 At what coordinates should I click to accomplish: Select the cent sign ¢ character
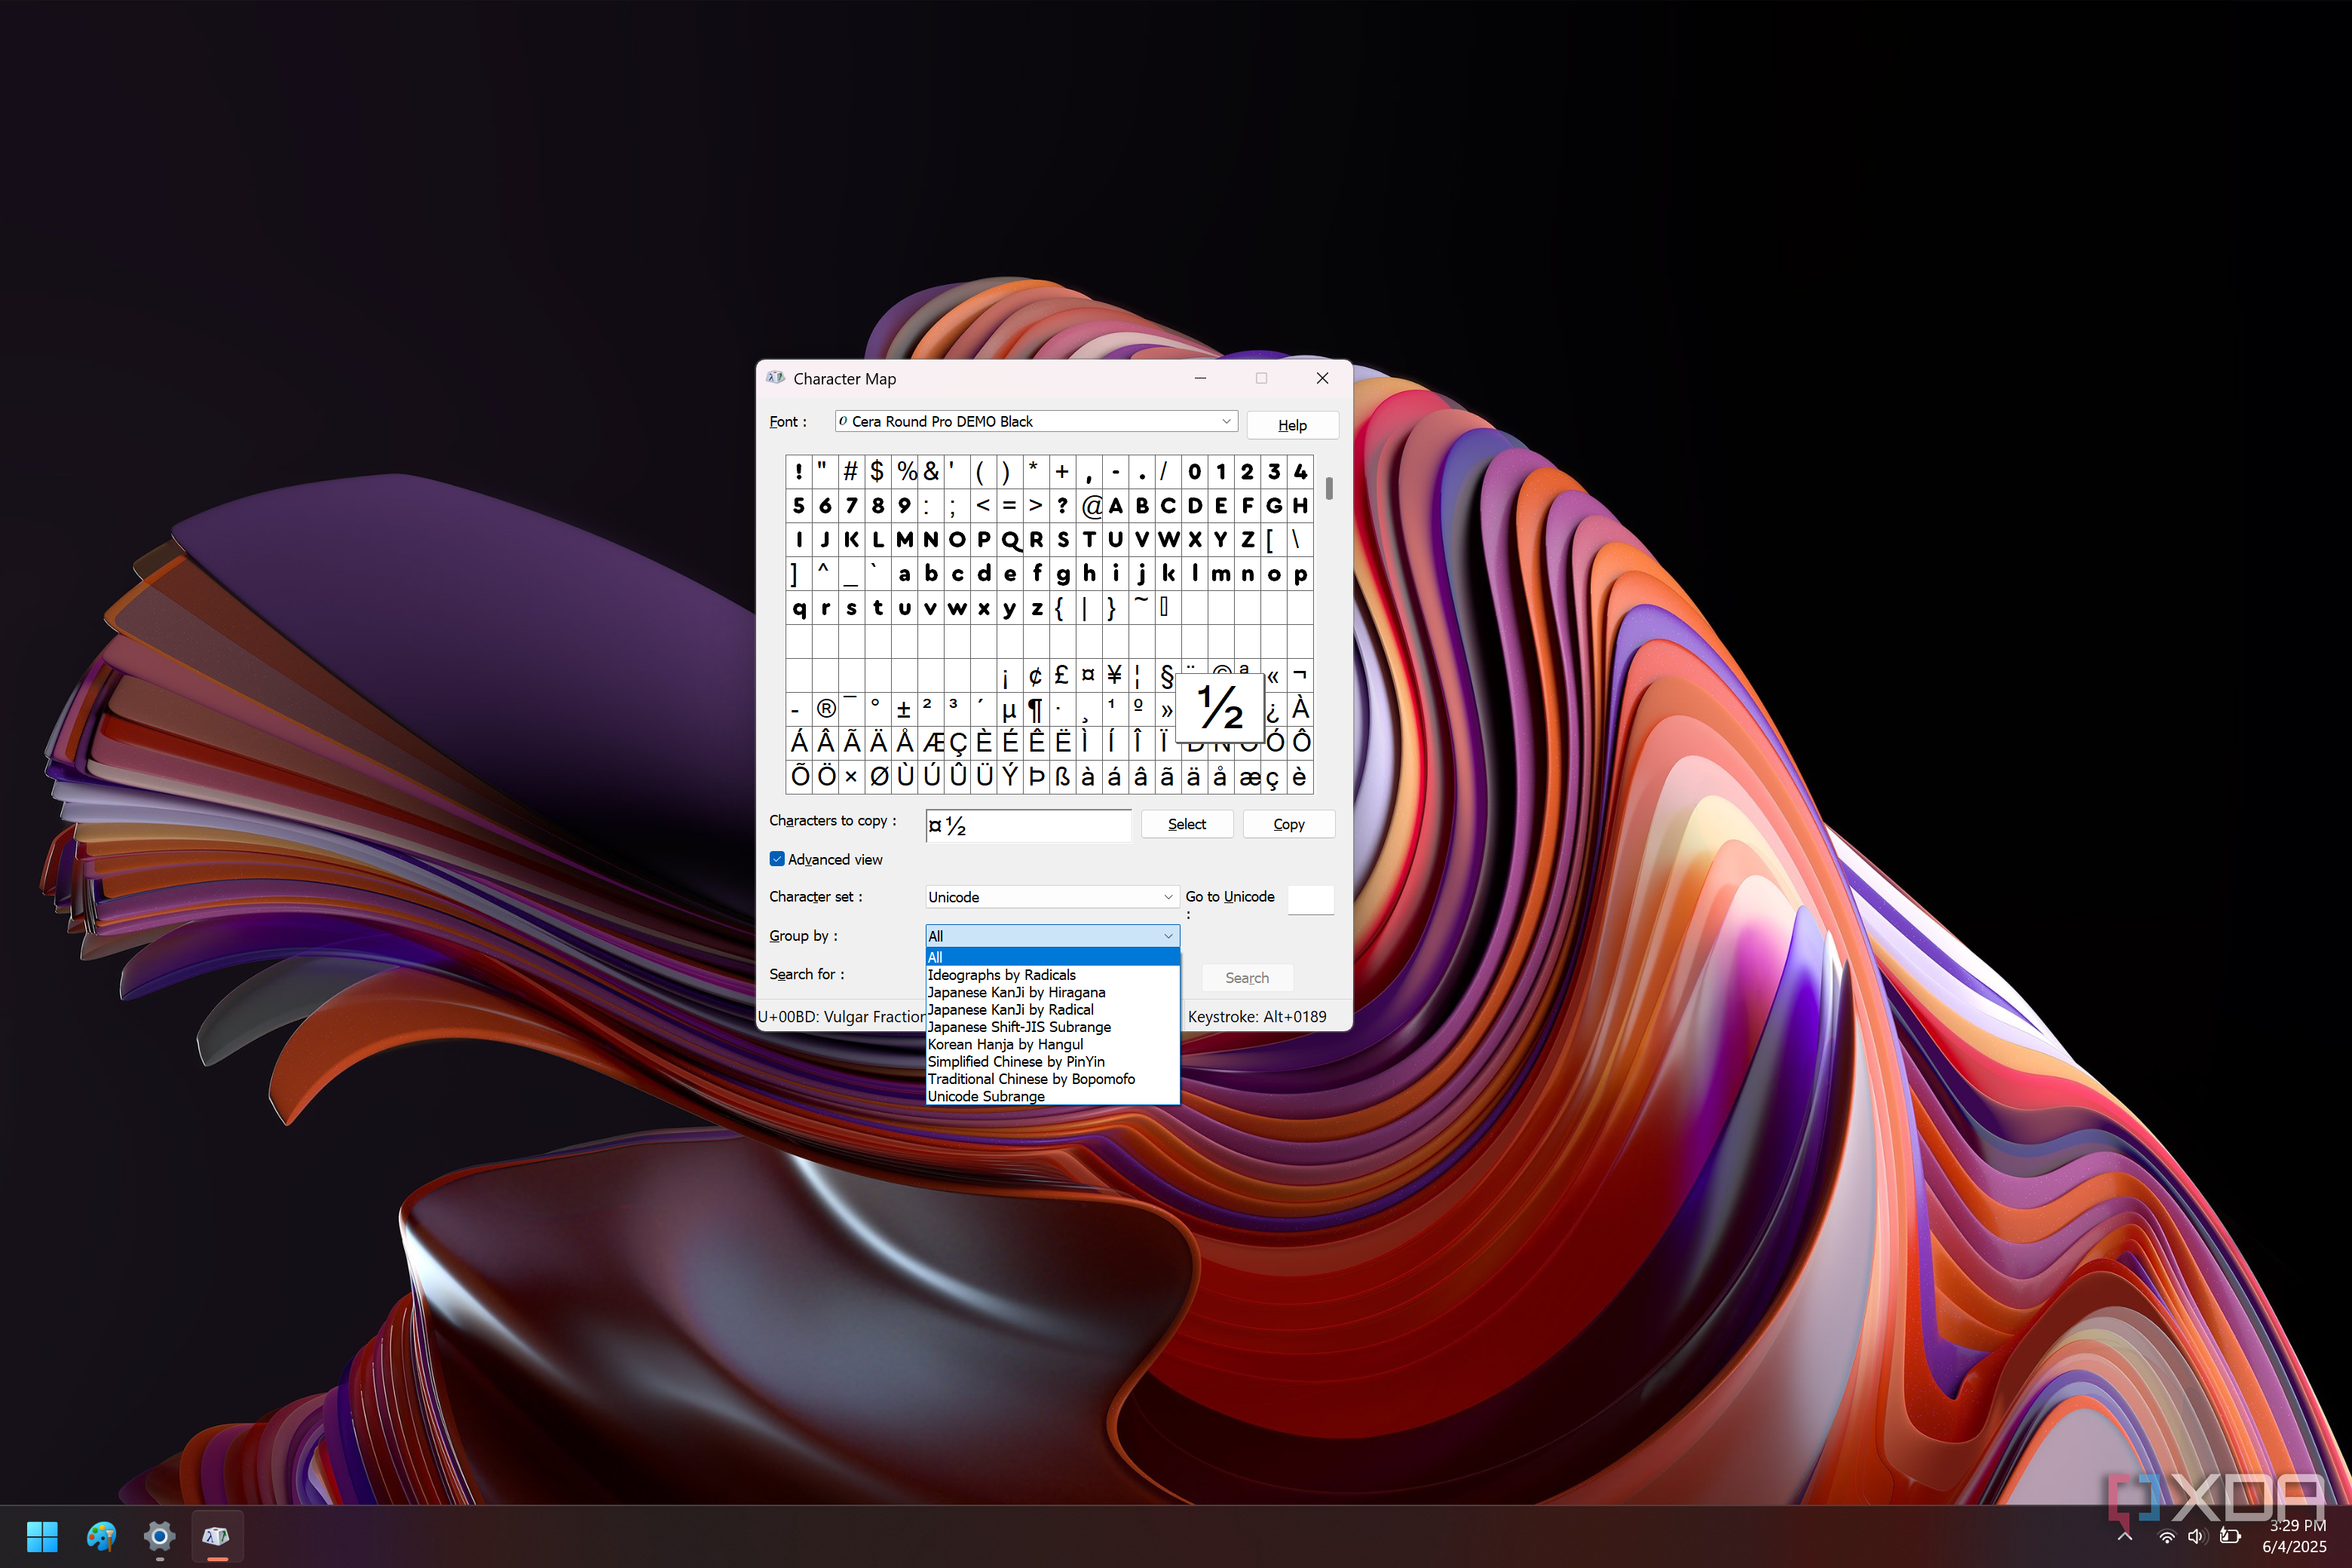tap(1036, 675)
